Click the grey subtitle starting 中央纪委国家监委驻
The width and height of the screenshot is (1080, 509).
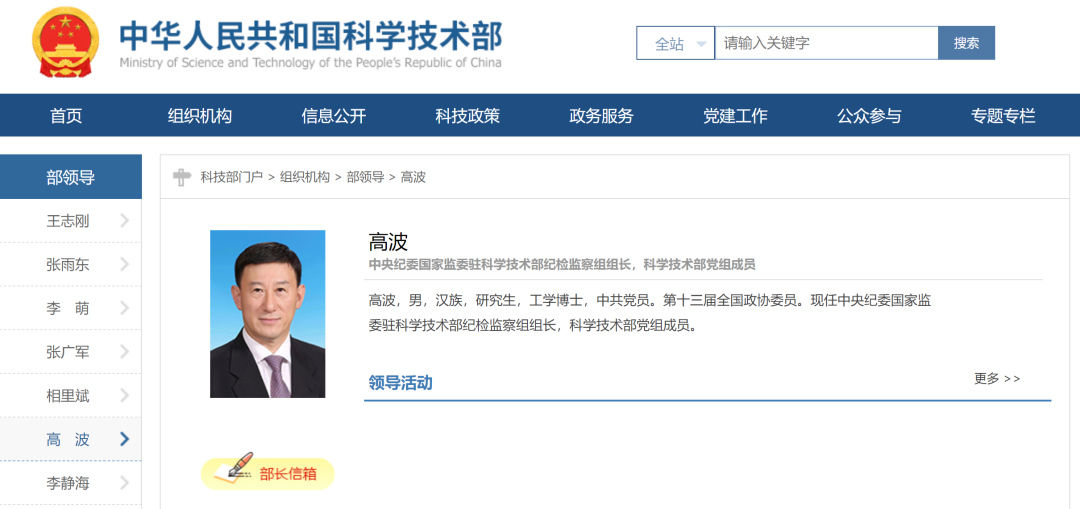coord(562,264)
